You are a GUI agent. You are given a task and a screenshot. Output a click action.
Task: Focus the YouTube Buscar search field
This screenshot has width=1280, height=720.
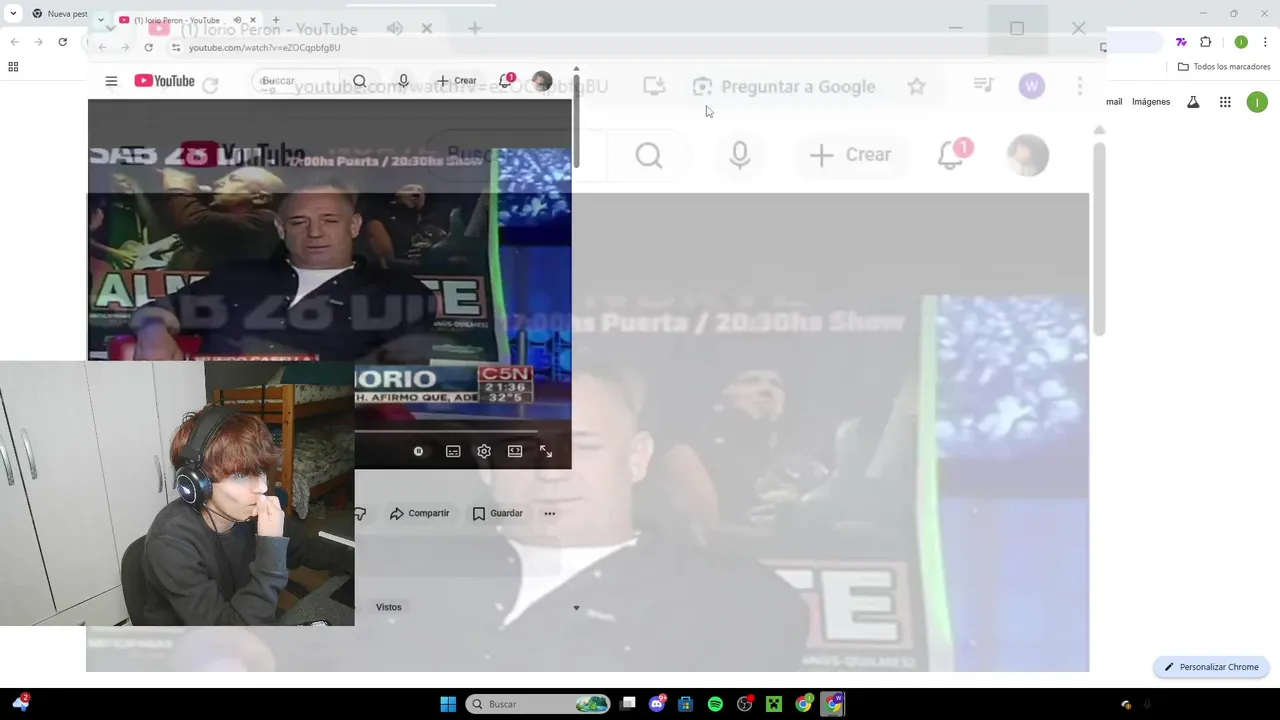[297, 81]
